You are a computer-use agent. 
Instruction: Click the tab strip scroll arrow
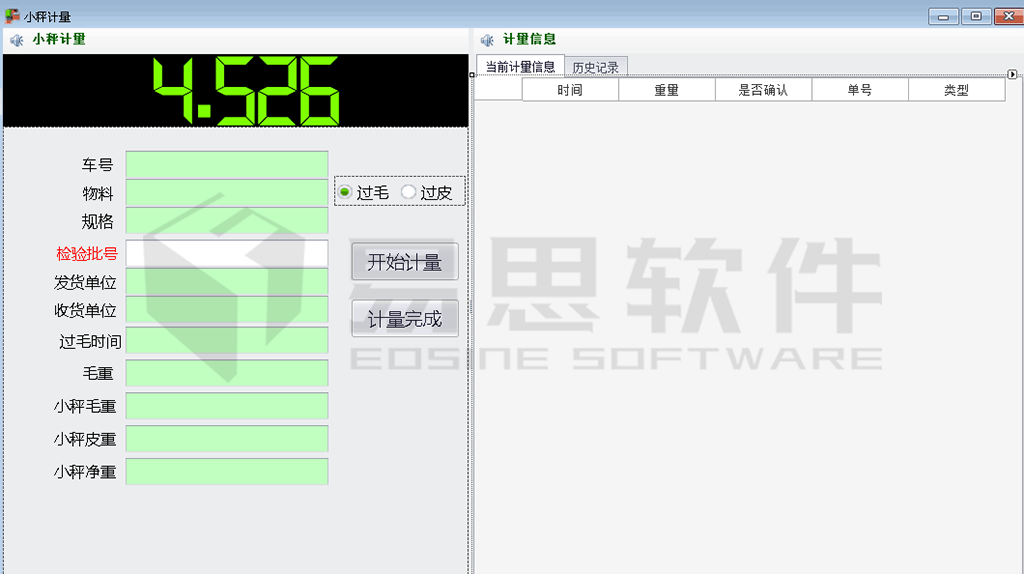1012,74
